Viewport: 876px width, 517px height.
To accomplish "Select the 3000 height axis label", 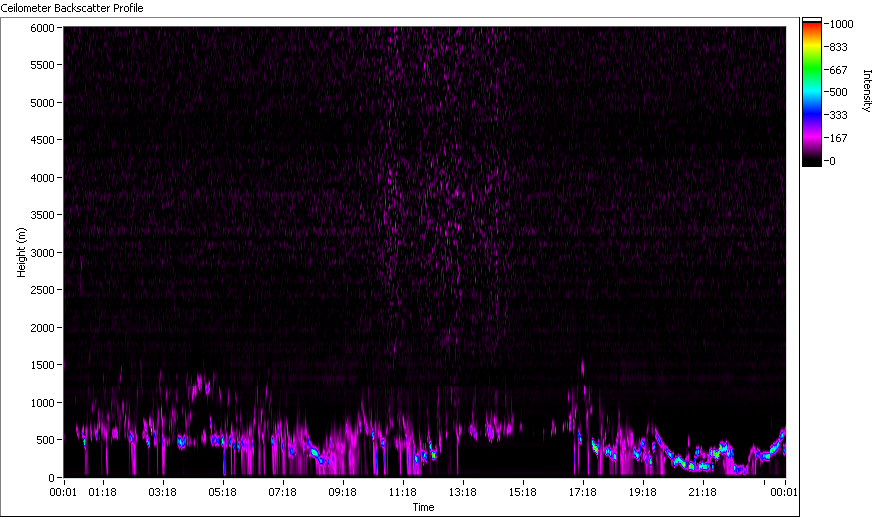I will (x=42, y=253).
